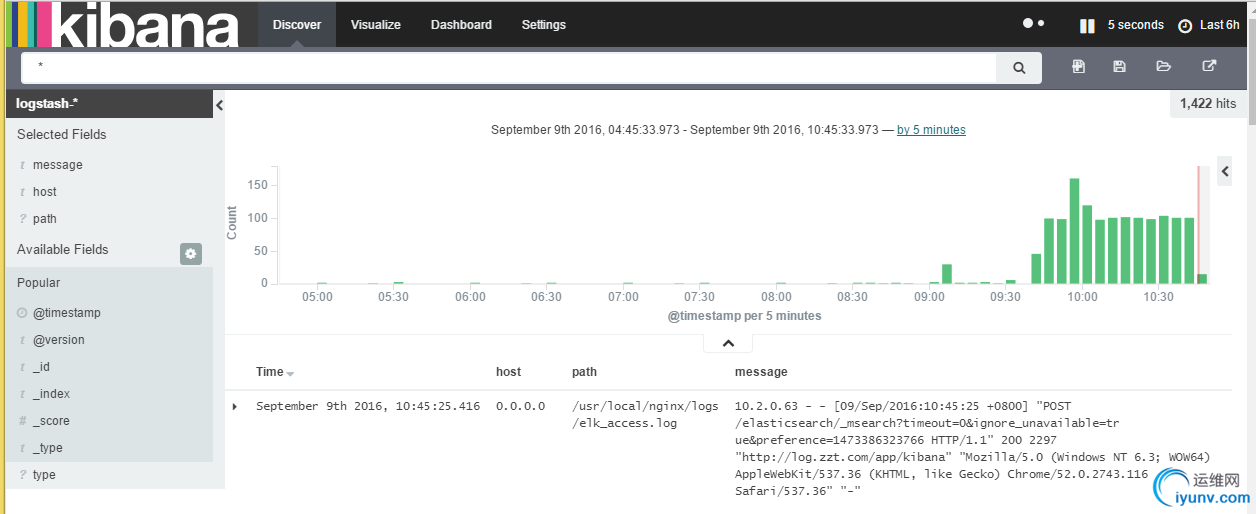1256x514 pixels.
Task: Expand the first log row triangle
Action: coord(235,406)
